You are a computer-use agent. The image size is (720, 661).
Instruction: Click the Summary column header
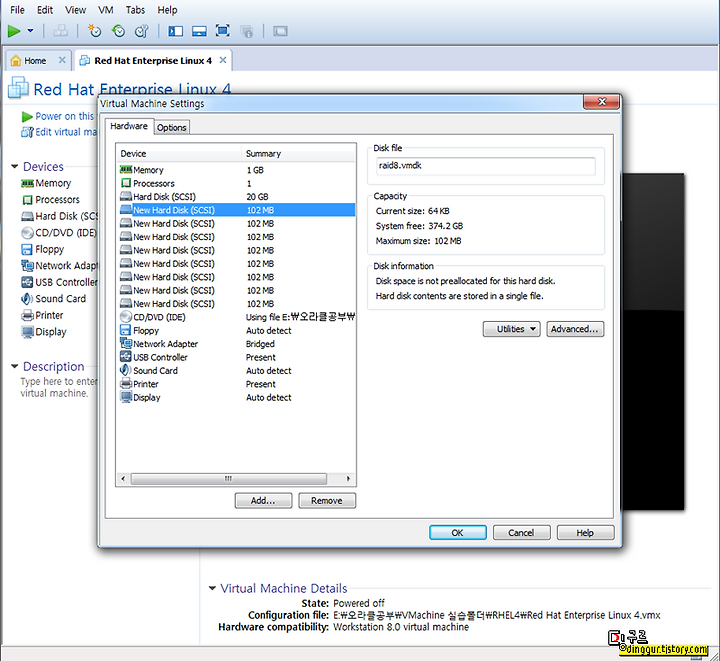tap(298, 154)
